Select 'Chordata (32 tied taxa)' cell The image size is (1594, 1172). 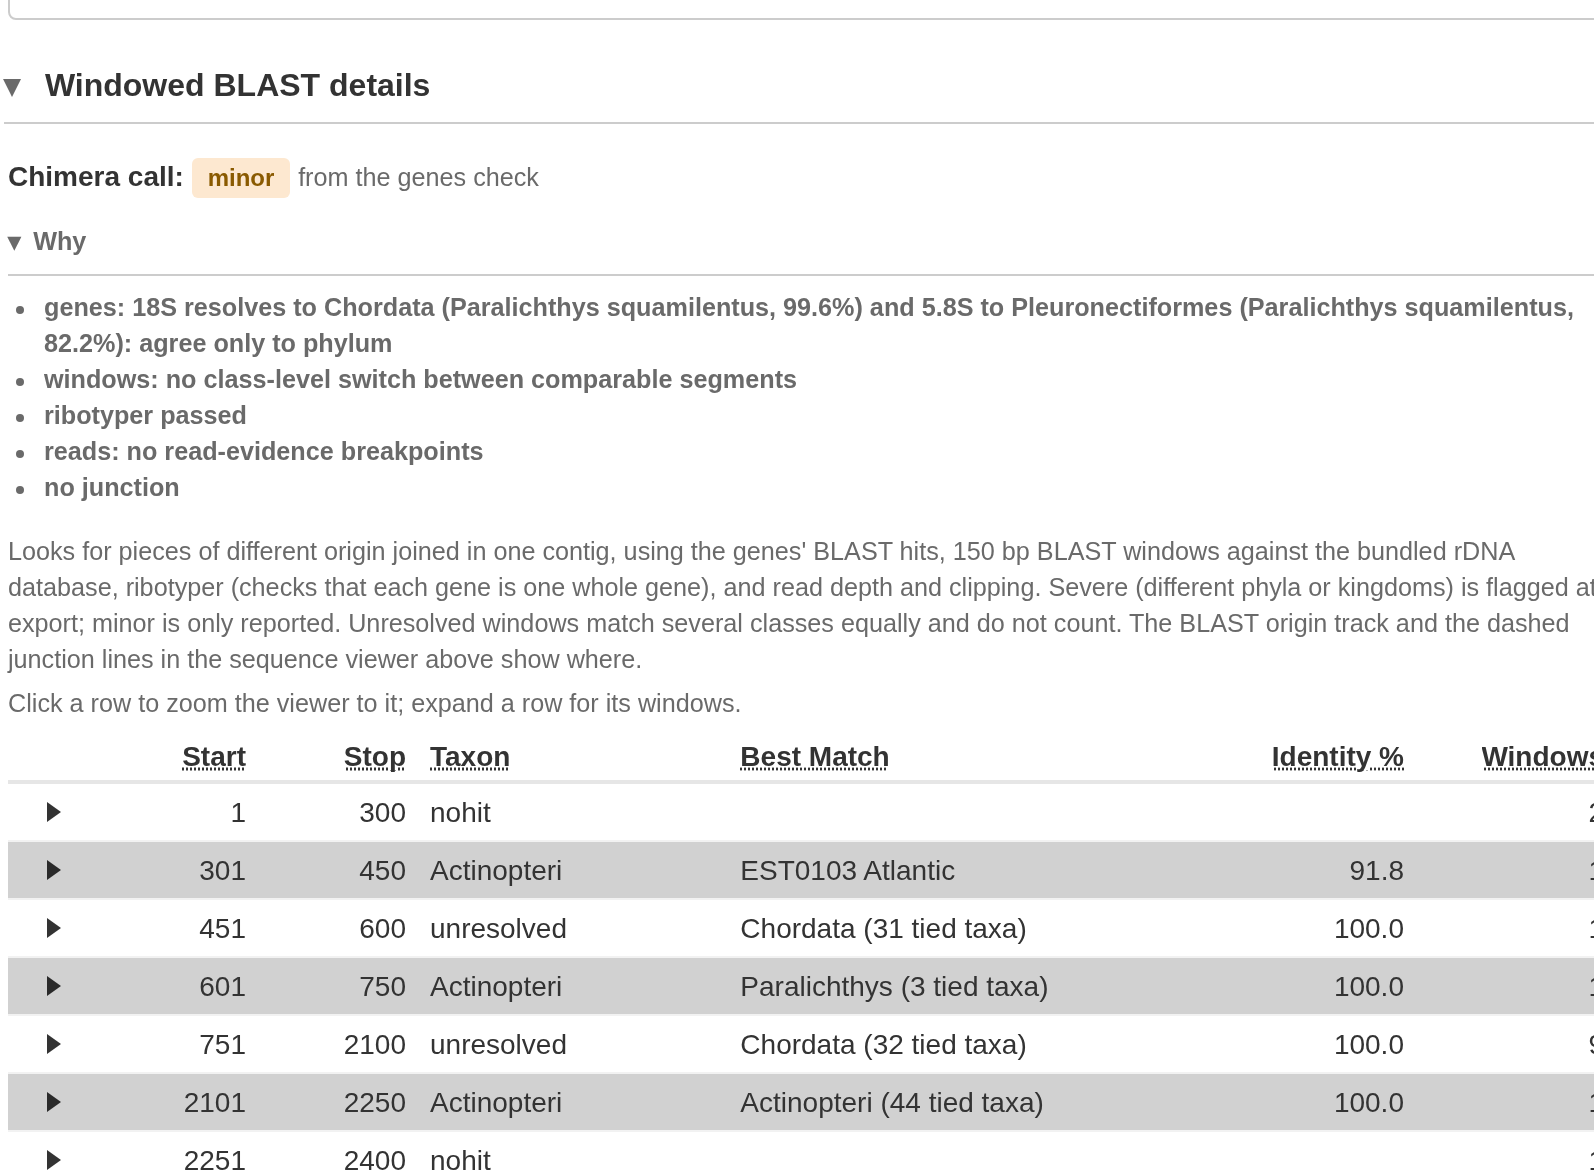tap(883, 1045)
